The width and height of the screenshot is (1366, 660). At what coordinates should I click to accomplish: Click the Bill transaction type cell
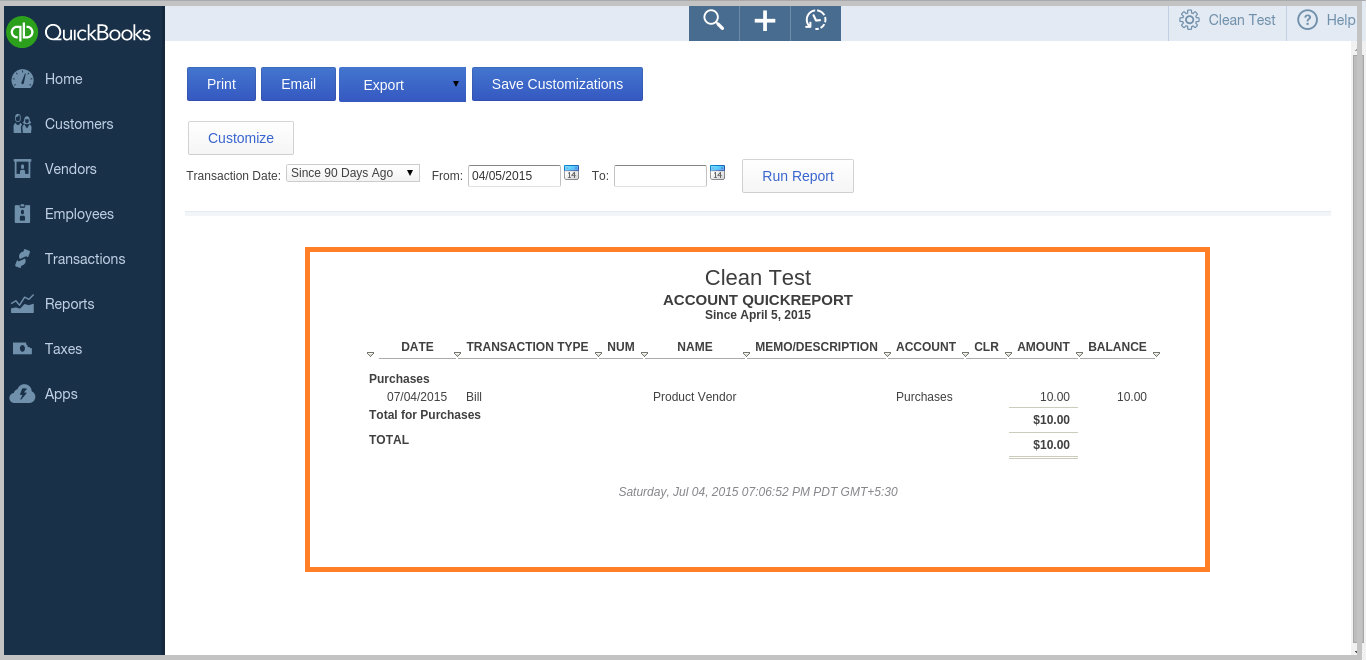click(474, 397)
